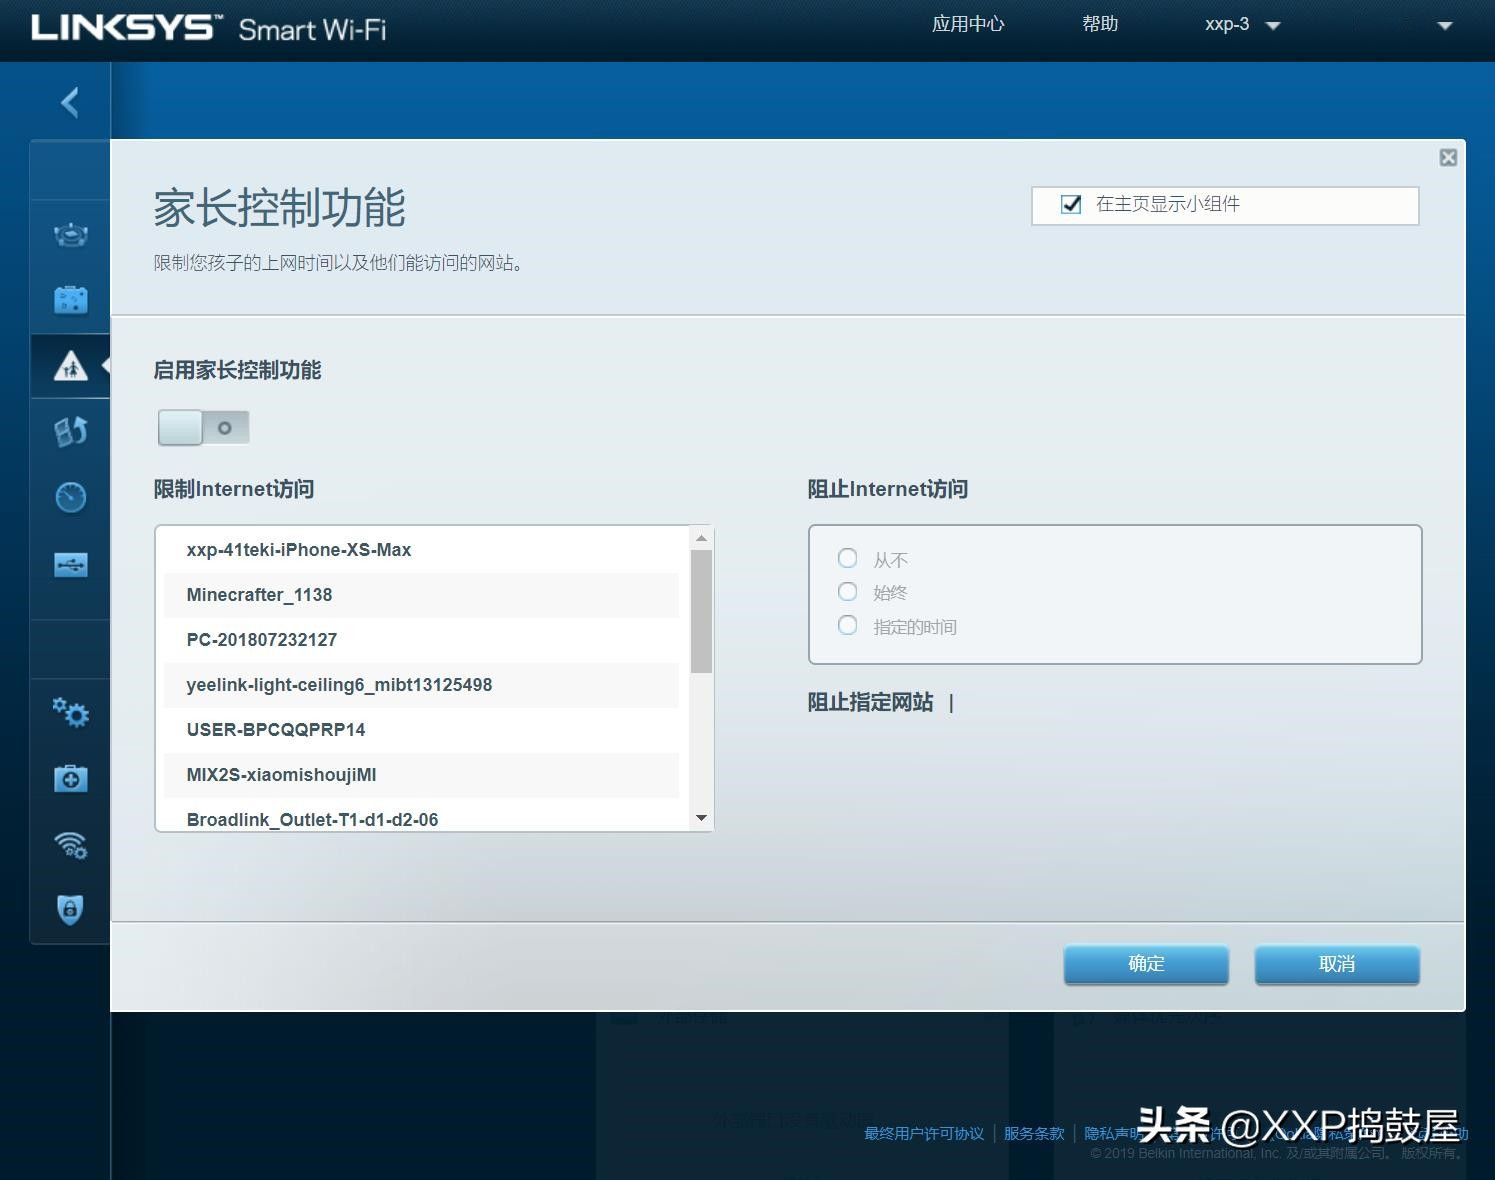Open the Wireless settings Wi-Fi icon

tap(70, 845)
